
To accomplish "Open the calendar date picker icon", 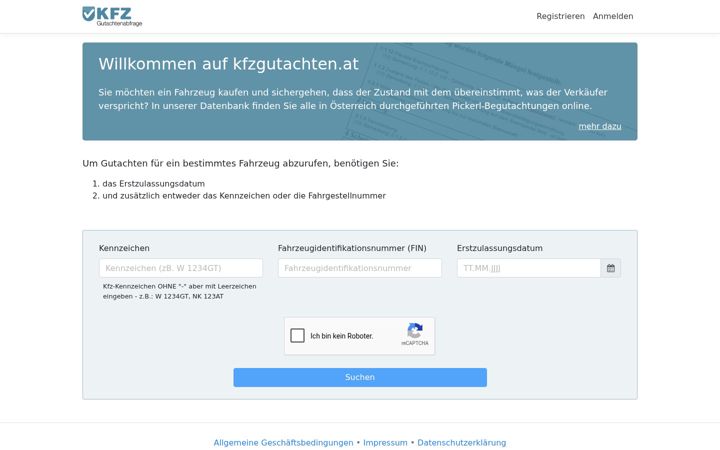I will 611,268.
